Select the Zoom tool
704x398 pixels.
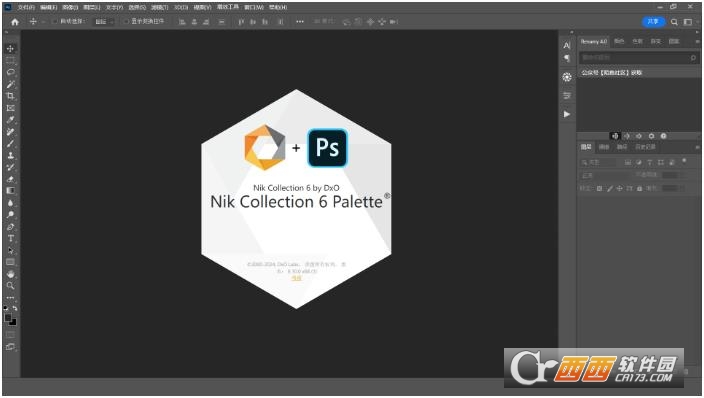[x=10, y=286]
